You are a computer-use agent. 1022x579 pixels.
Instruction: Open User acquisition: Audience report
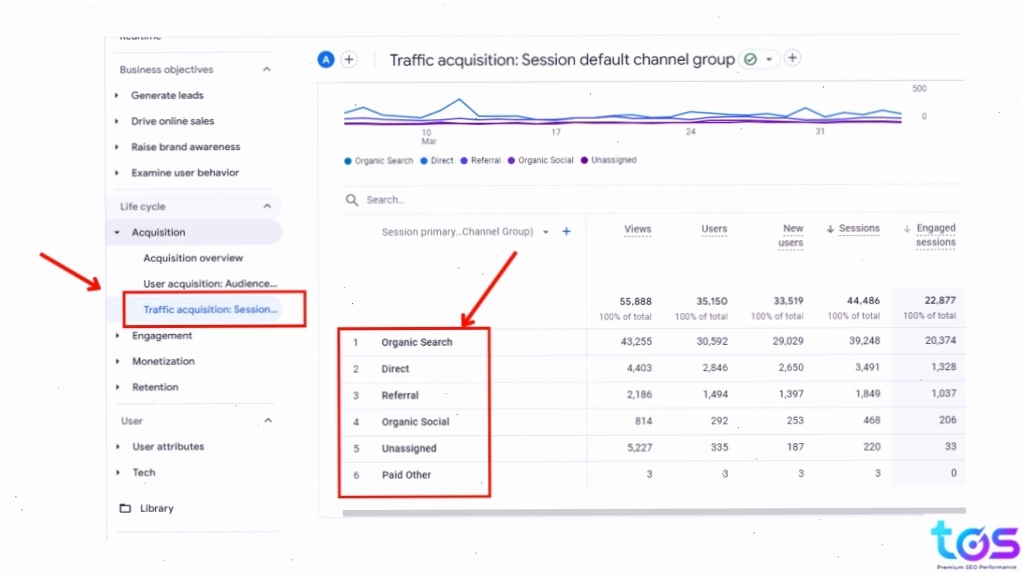point(210,284)
